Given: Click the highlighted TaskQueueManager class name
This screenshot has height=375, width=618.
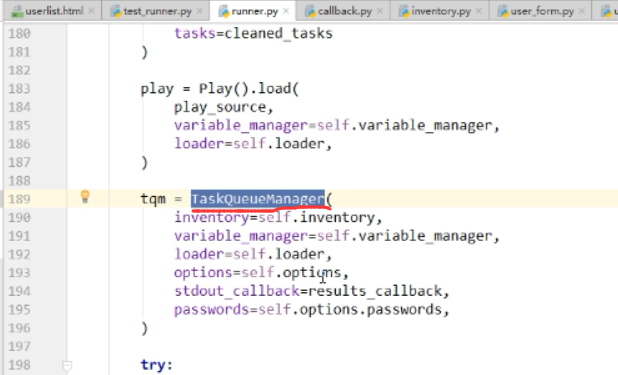Looking at the screenshot, I should coord(258,199).
